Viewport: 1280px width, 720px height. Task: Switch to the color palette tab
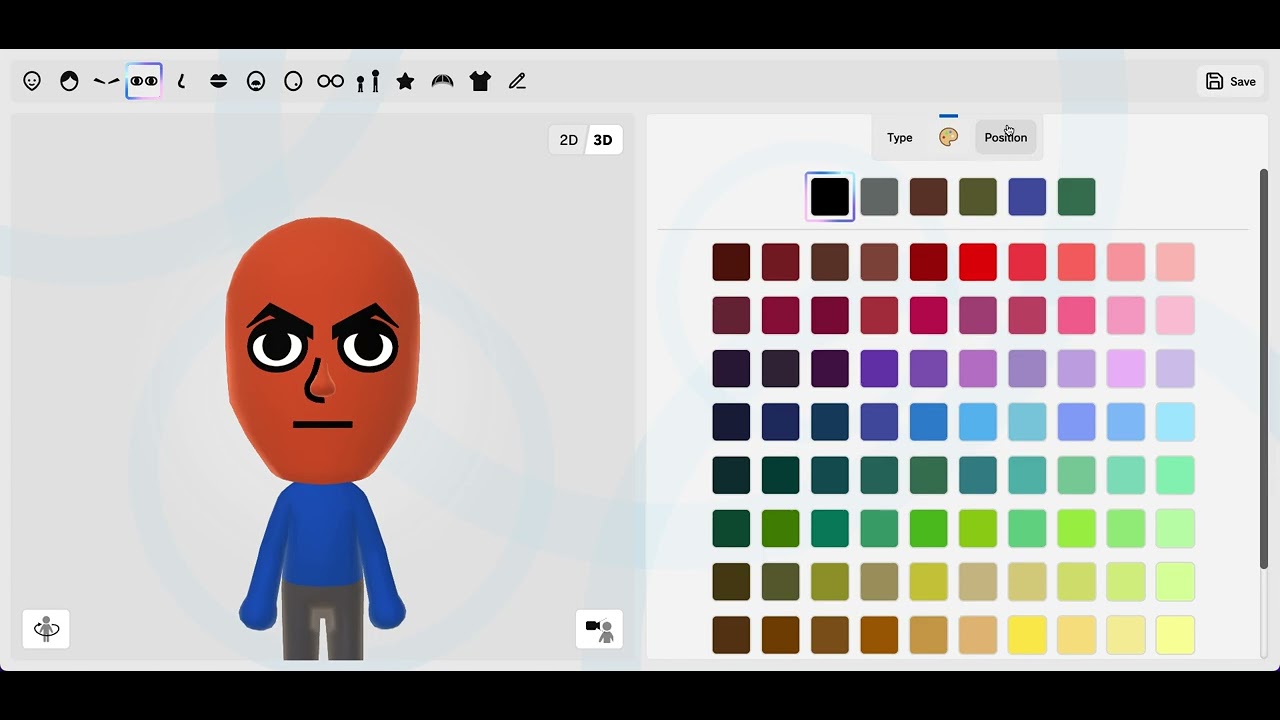(949, 138)
